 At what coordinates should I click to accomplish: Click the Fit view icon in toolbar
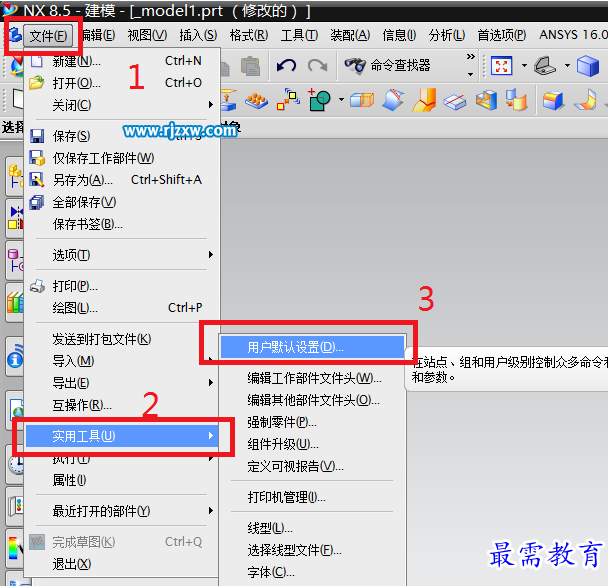(x=501, y=66)
